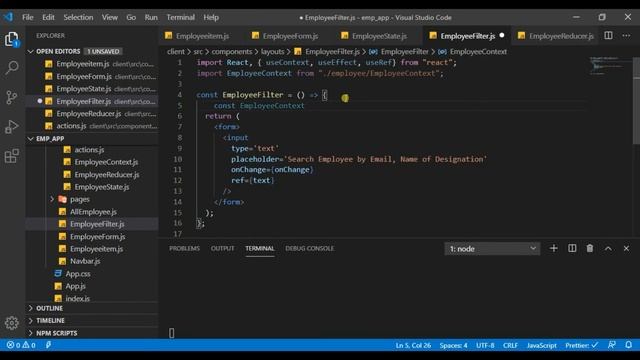640x360 pixels.
Task: Create a new terminal with plus icon
Action: tap(553, 248)
